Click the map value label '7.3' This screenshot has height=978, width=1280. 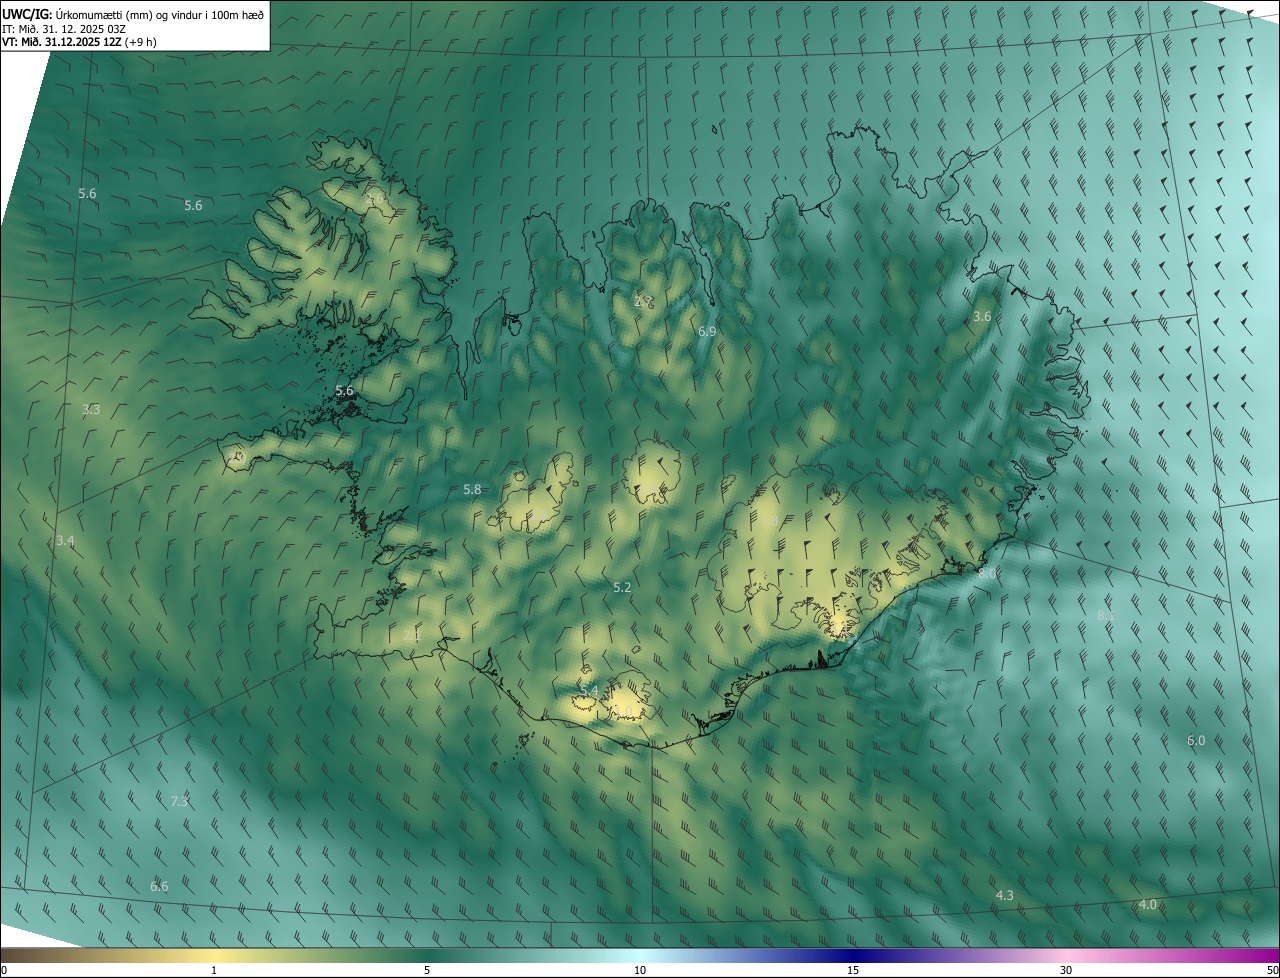coord(179,802)
